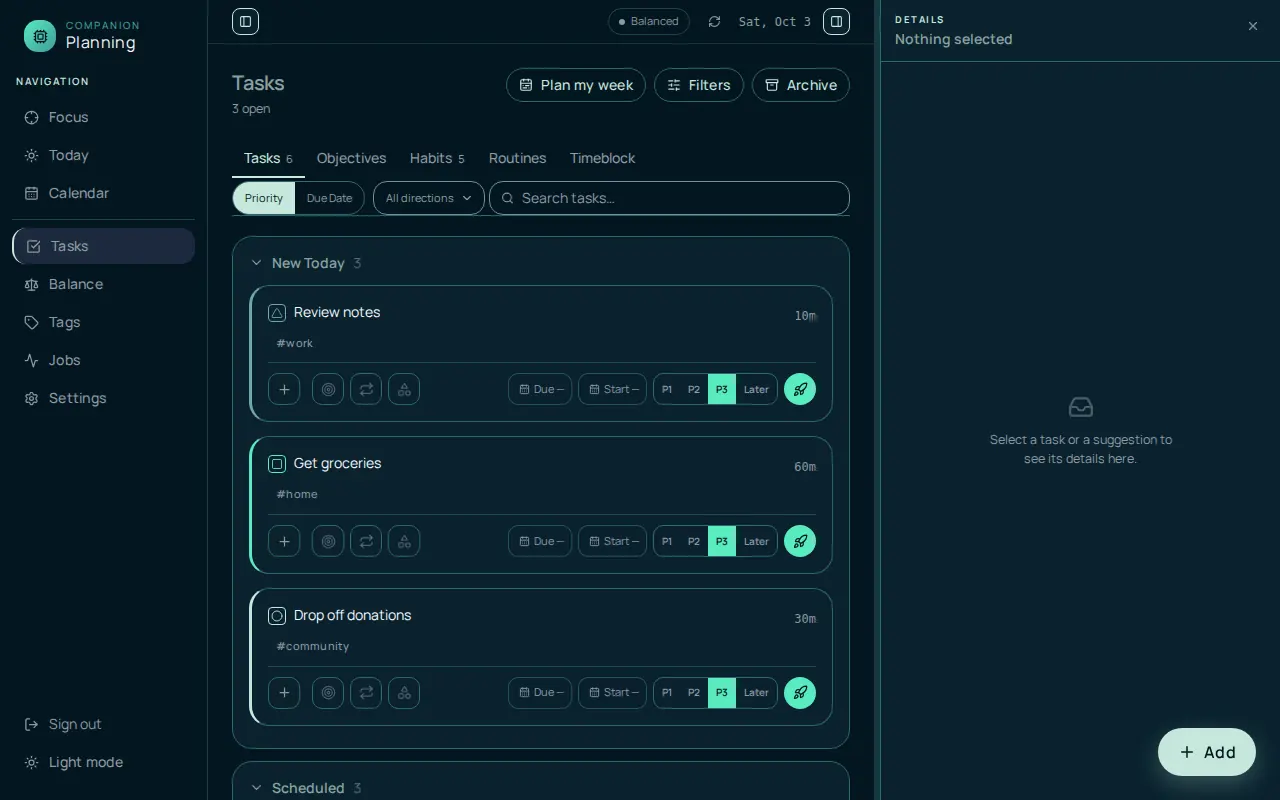The height and width of the screenshot is (800, 1280).
Task: Open Due date picker on Review notes
Action: coord(540,389)
